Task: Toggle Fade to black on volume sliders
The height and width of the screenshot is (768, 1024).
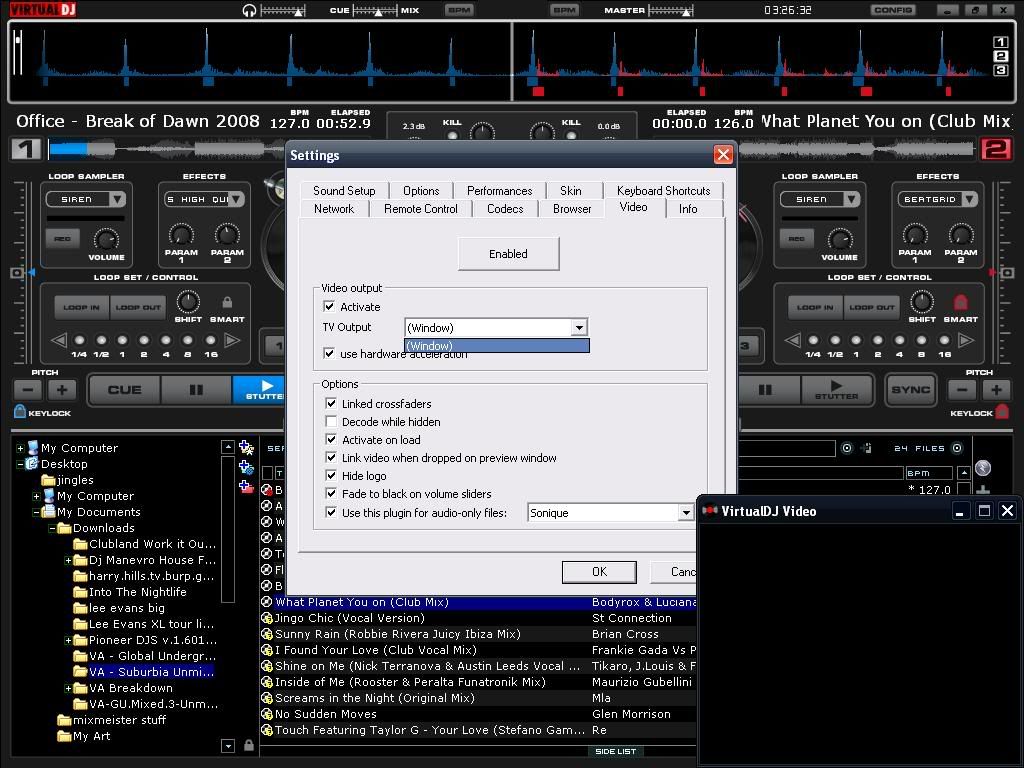Action: 331,494
